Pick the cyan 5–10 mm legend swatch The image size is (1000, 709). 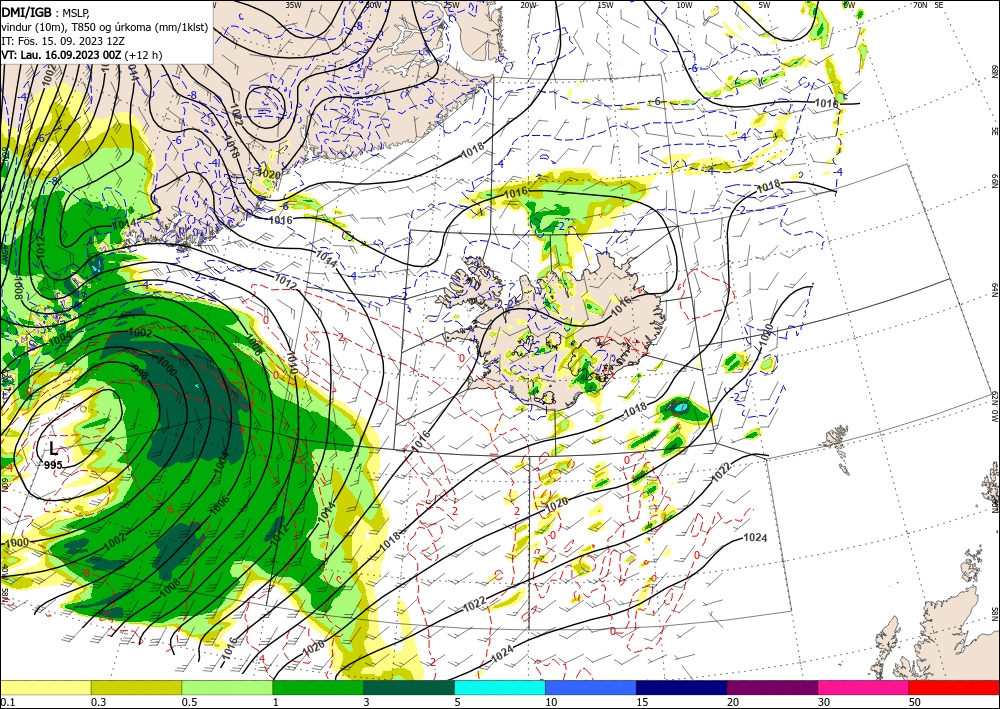(x=500, y=687)
